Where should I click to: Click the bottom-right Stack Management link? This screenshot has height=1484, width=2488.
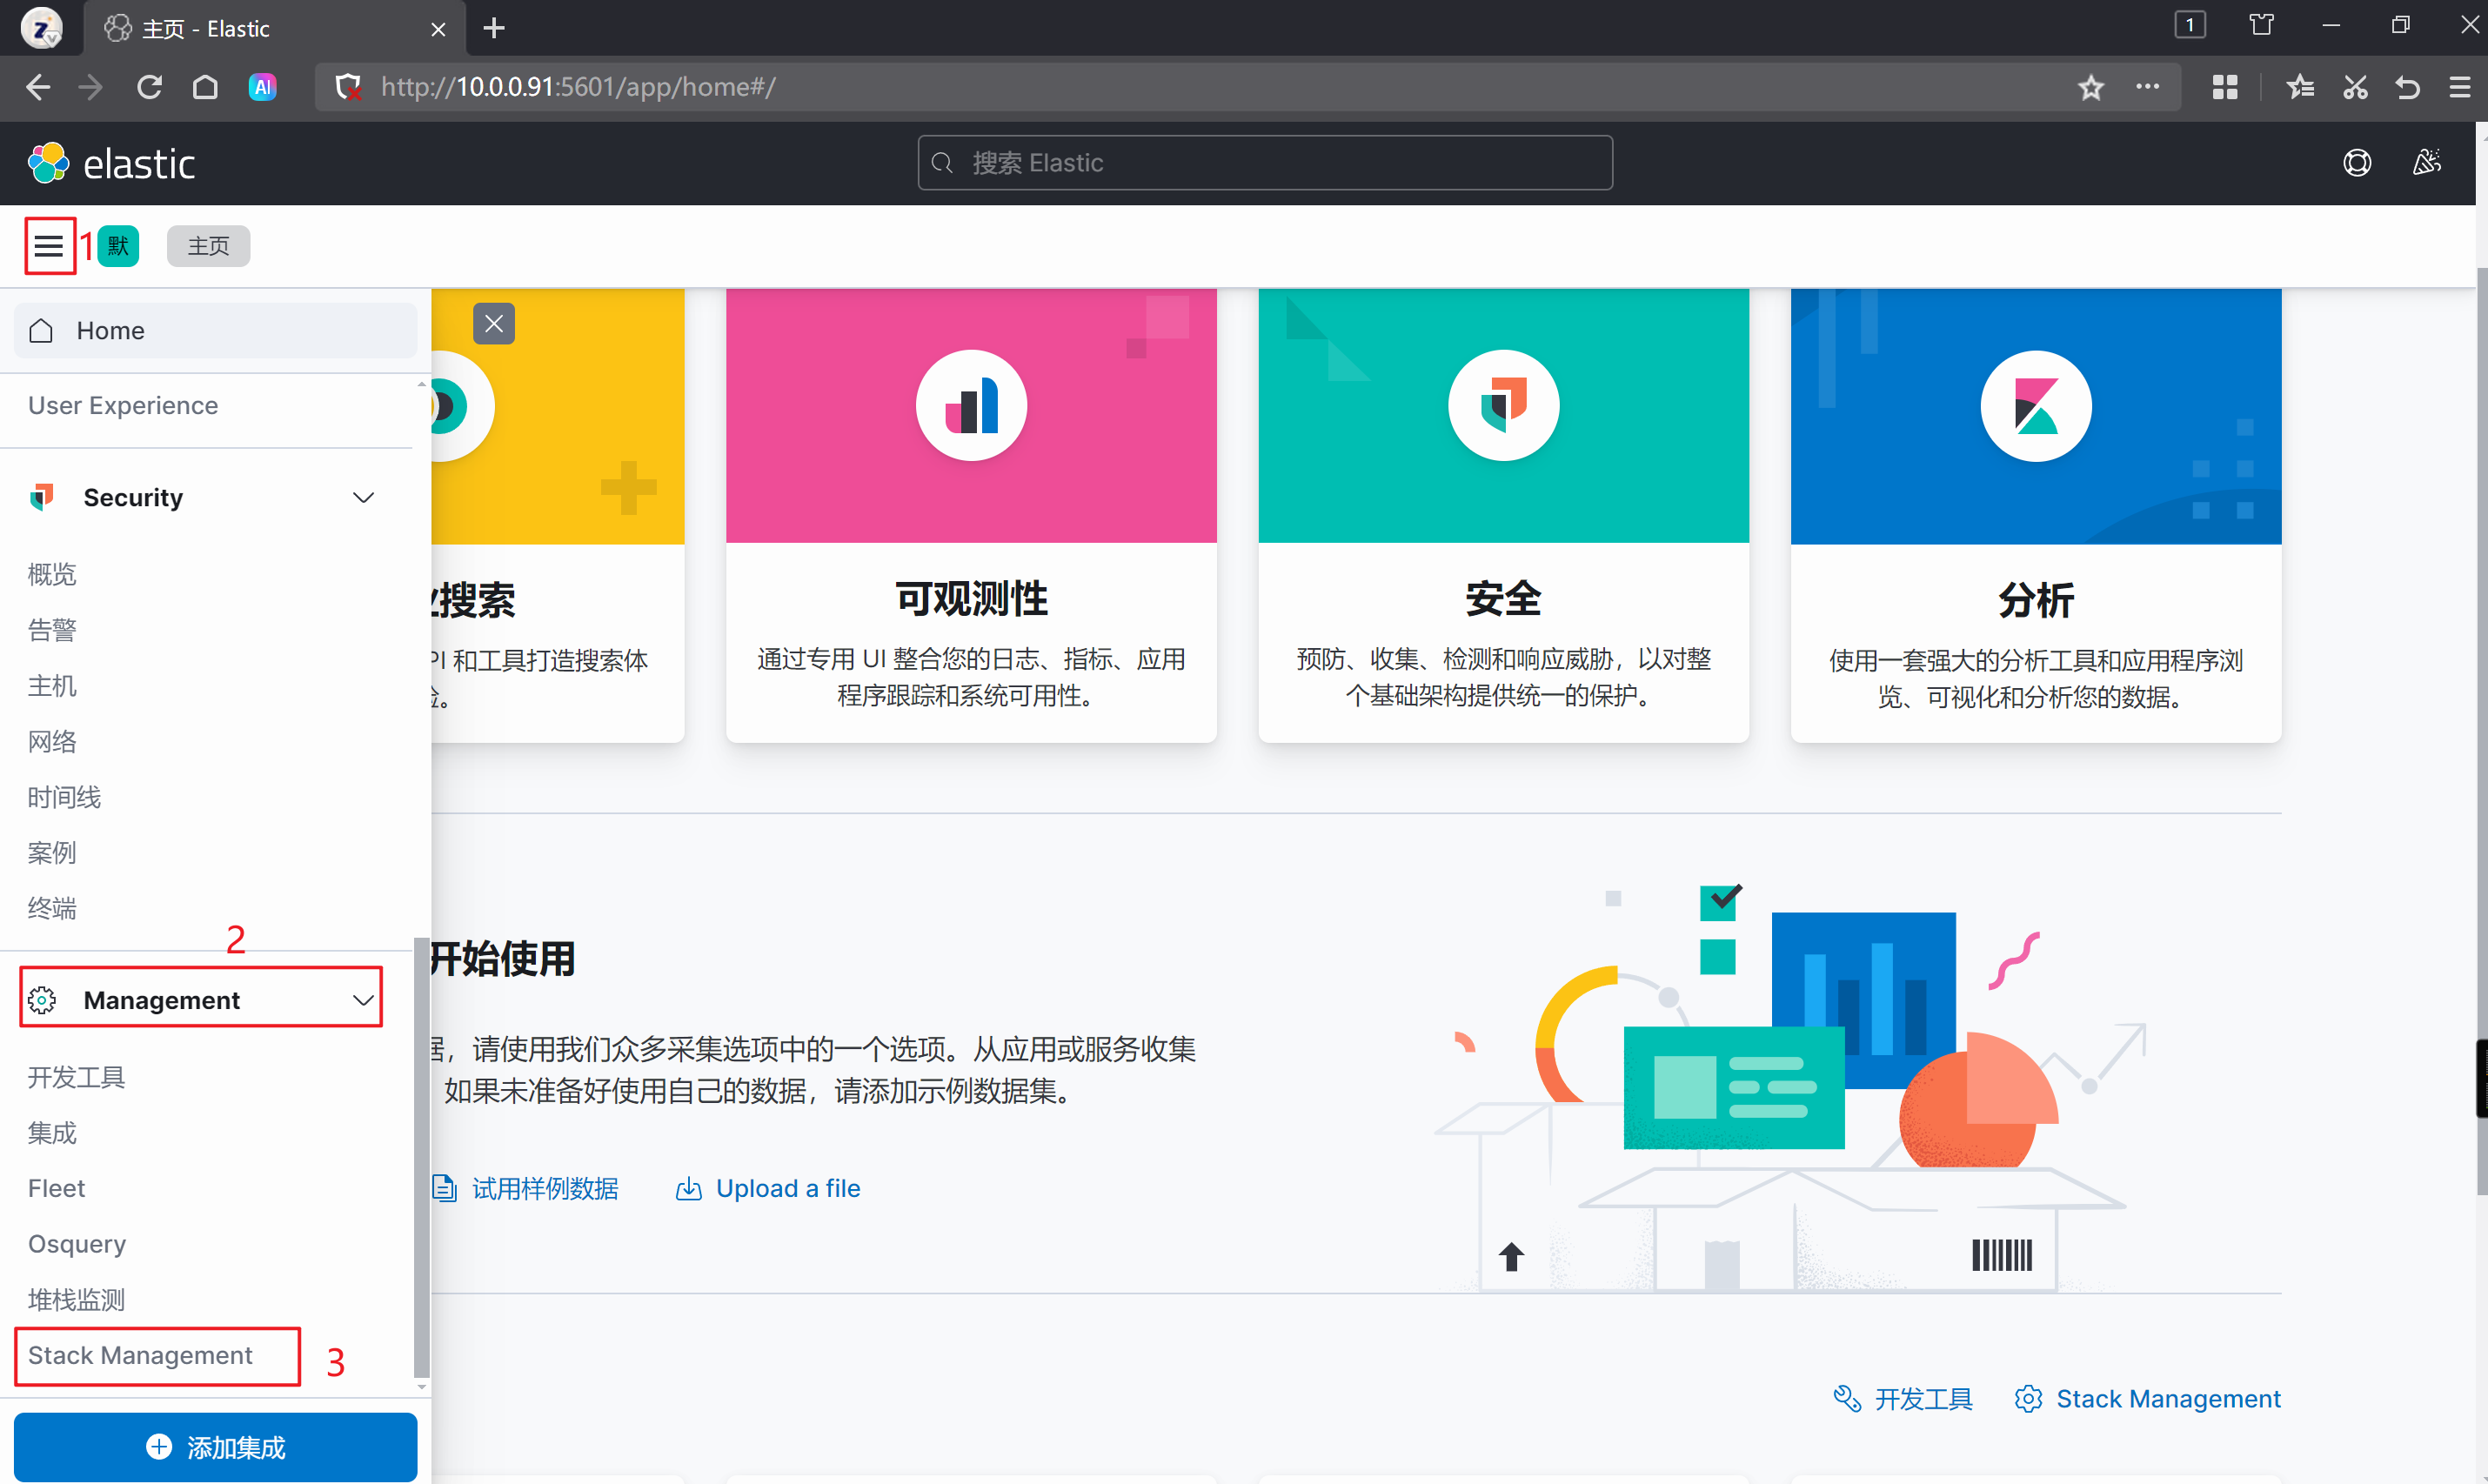[x=2148, y=1399]
